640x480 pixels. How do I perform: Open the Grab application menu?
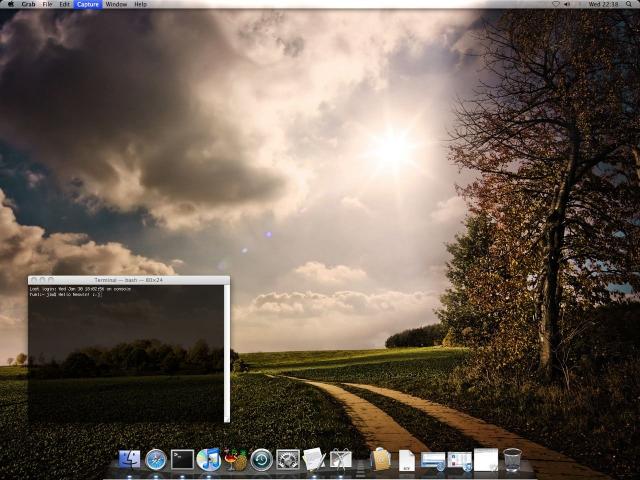click(x=28, y=4)
